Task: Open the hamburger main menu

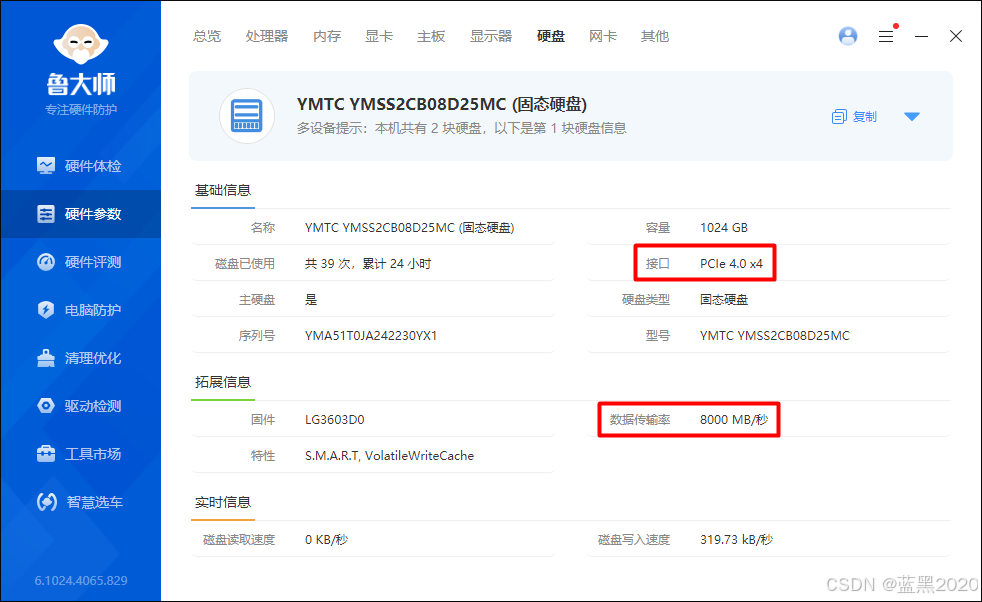Action: 886,36
